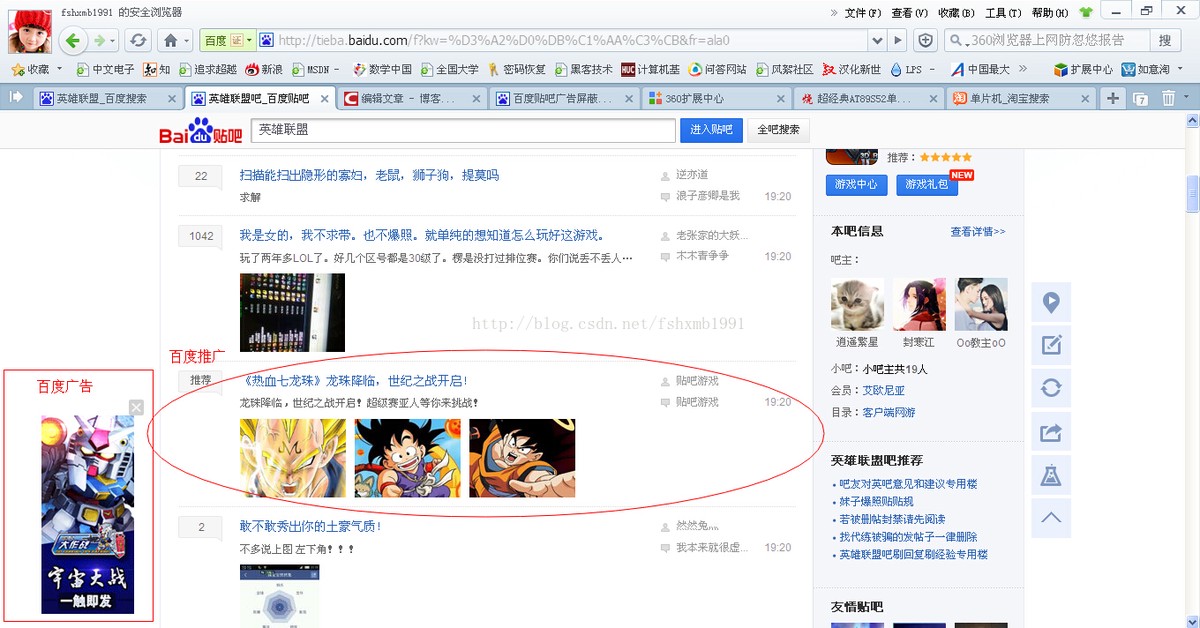Open the 工具(T) menu

click(x=1003, y=13)
